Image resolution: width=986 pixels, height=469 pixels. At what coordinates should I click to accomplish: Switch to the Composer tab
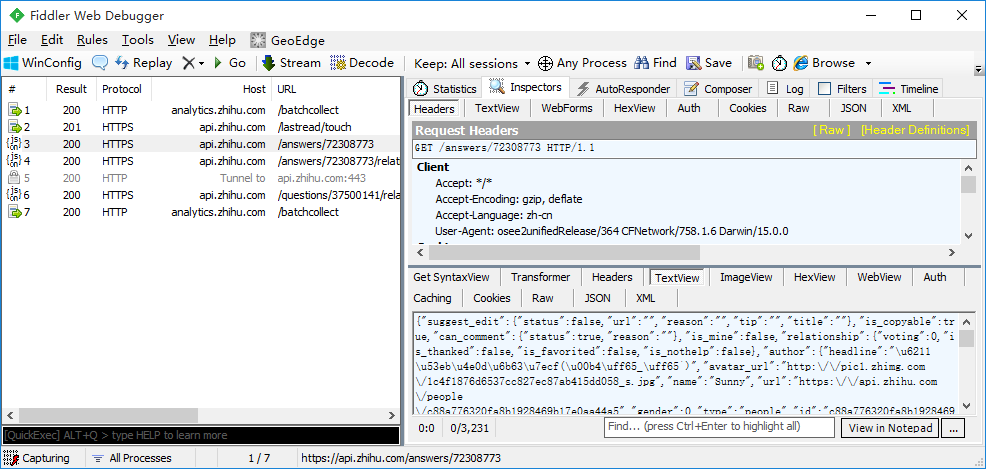718,89
